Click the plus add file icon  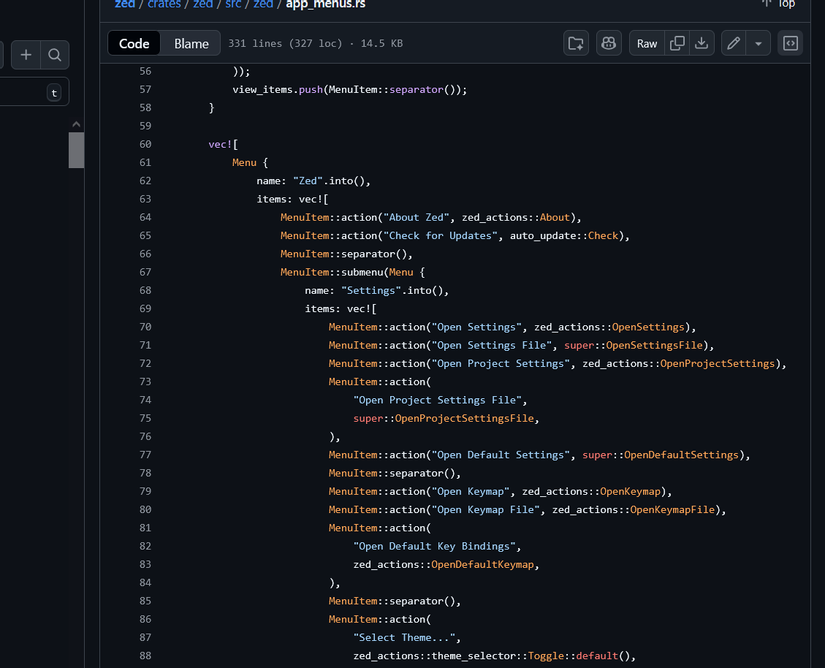26,55
